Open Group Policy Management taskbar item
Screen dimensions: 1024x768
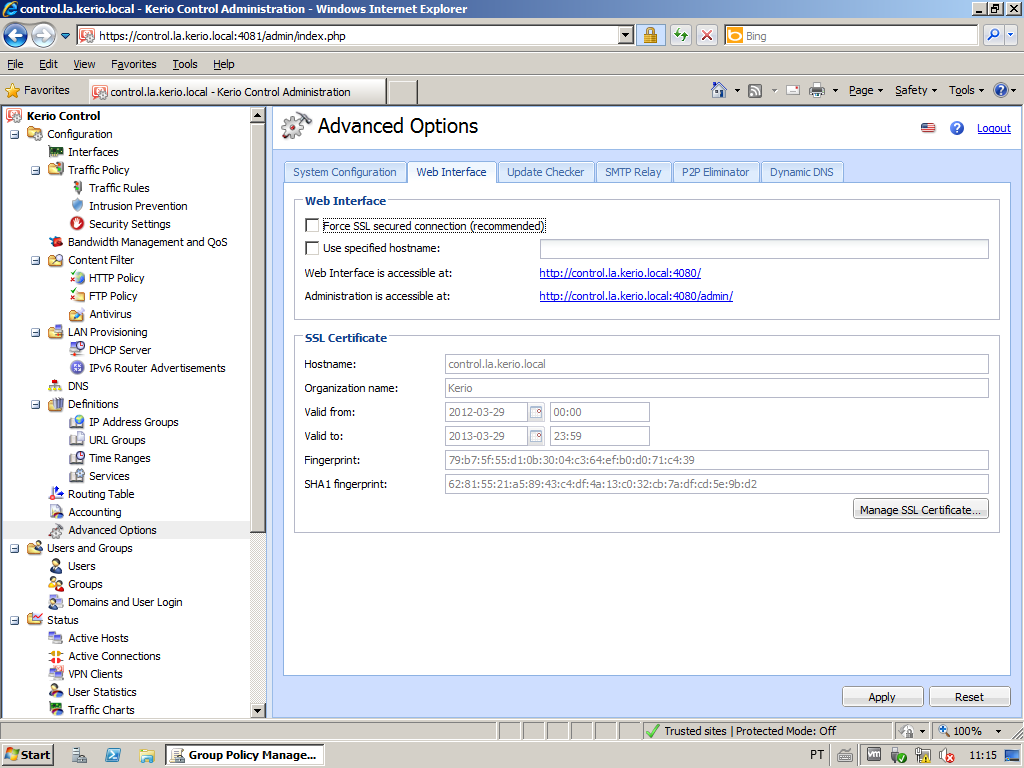click(x=244, y=755)
